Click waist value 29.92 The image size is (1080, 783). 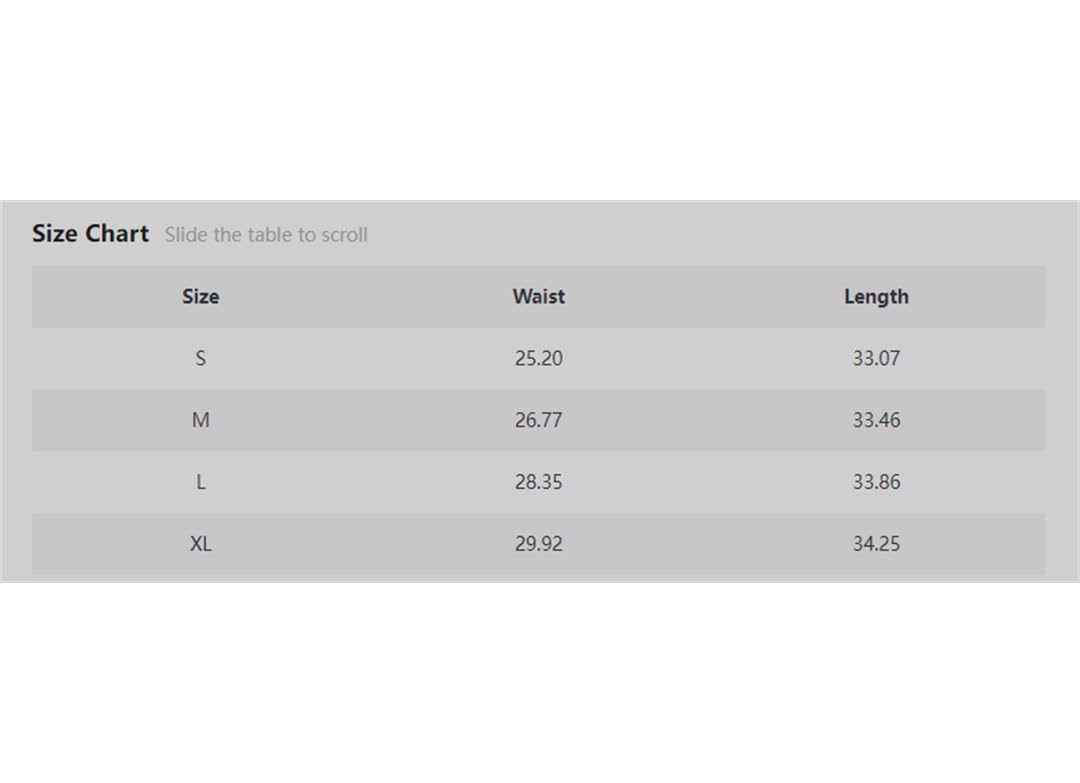point(539,544)
